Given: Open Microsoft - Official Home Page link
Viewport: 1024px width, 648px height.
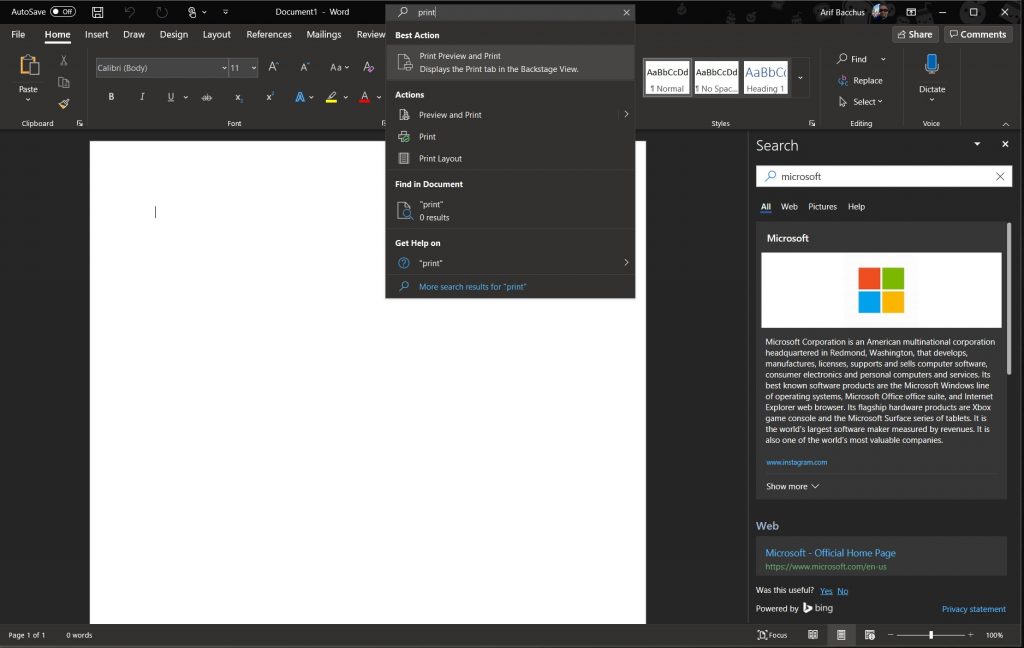Looking at the screenshot, I should click(830, 553).
